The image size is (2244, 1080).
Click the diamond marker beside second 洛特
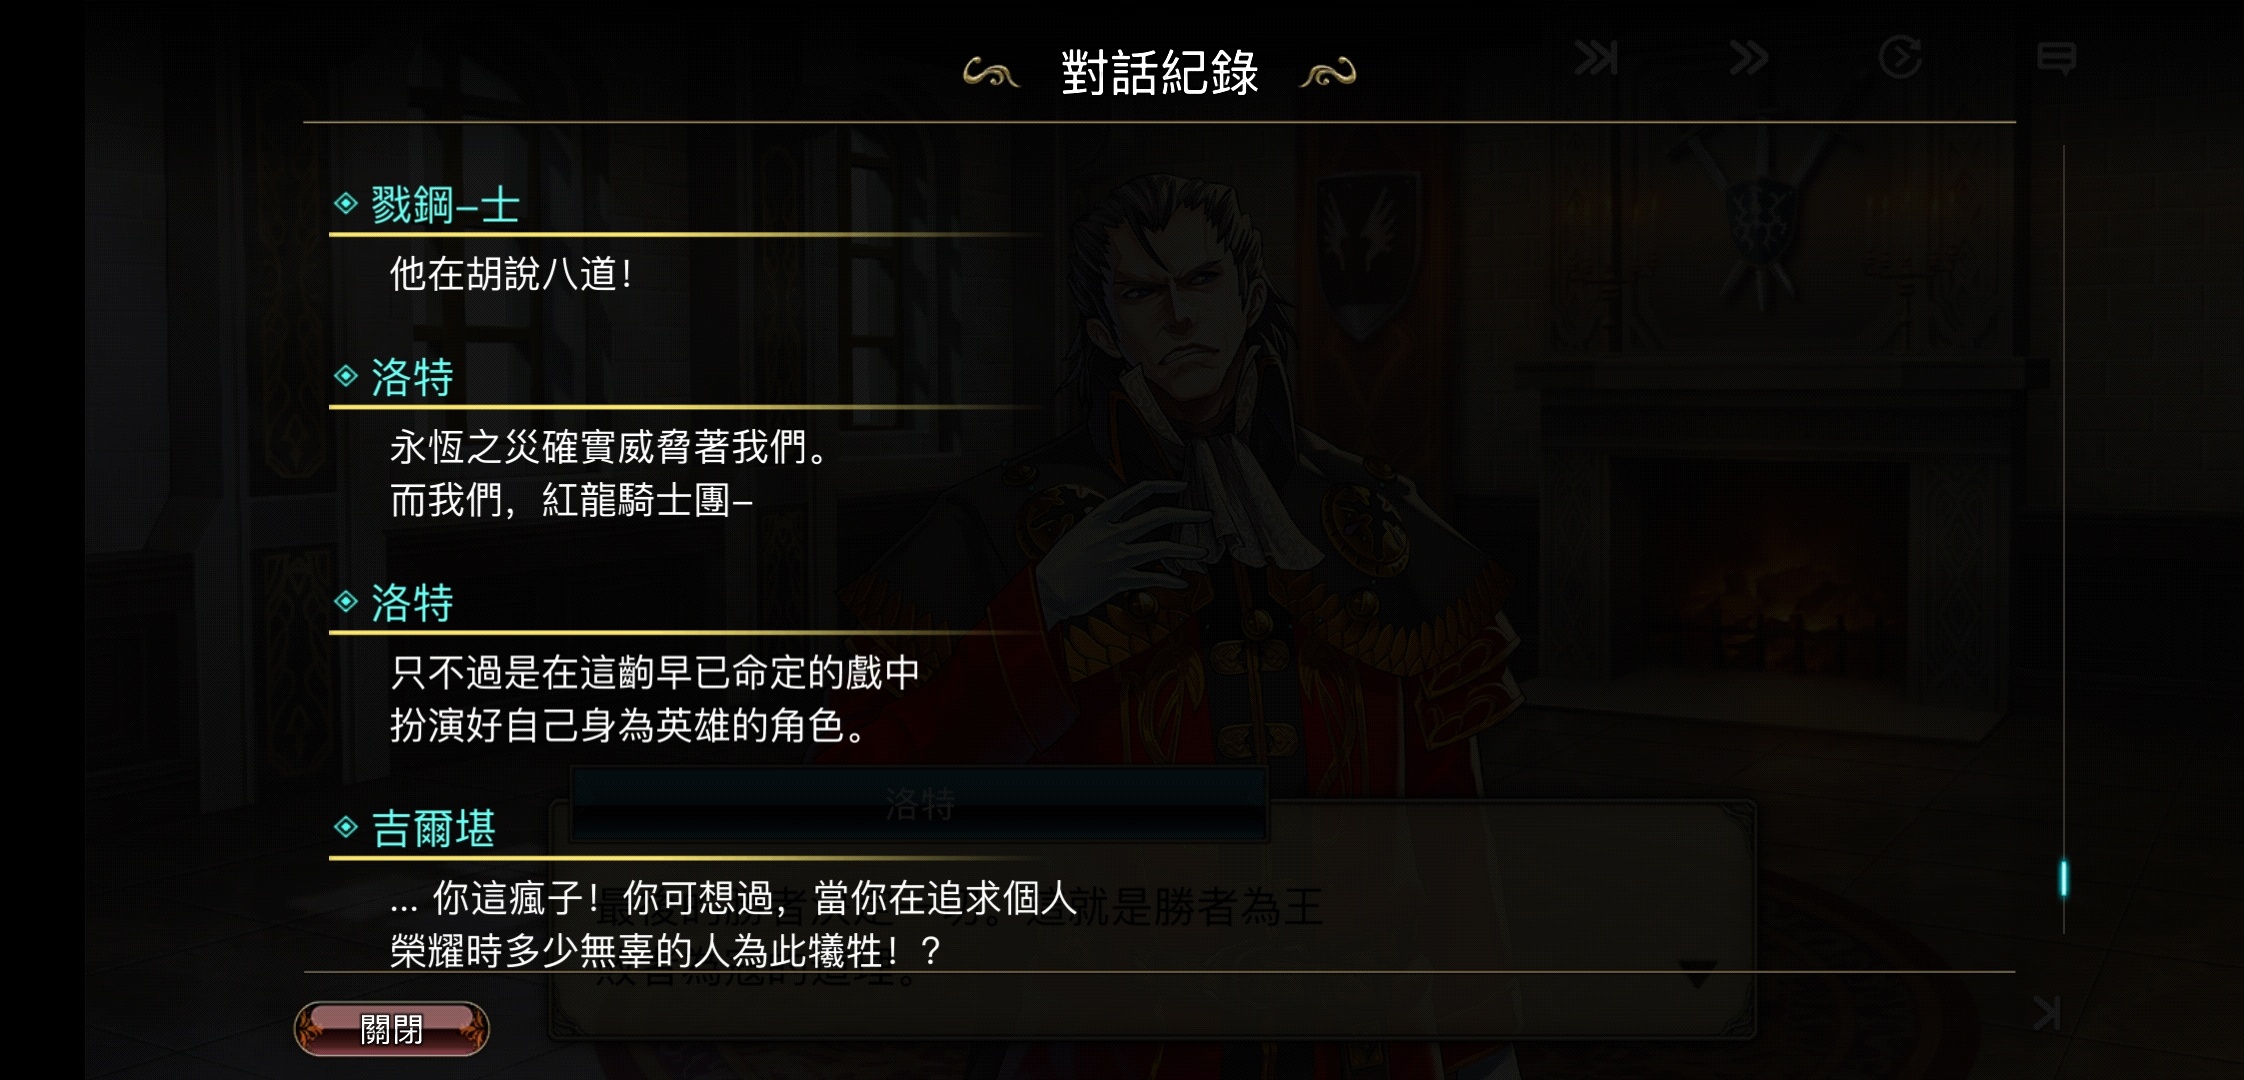click(x=346, y=601)
